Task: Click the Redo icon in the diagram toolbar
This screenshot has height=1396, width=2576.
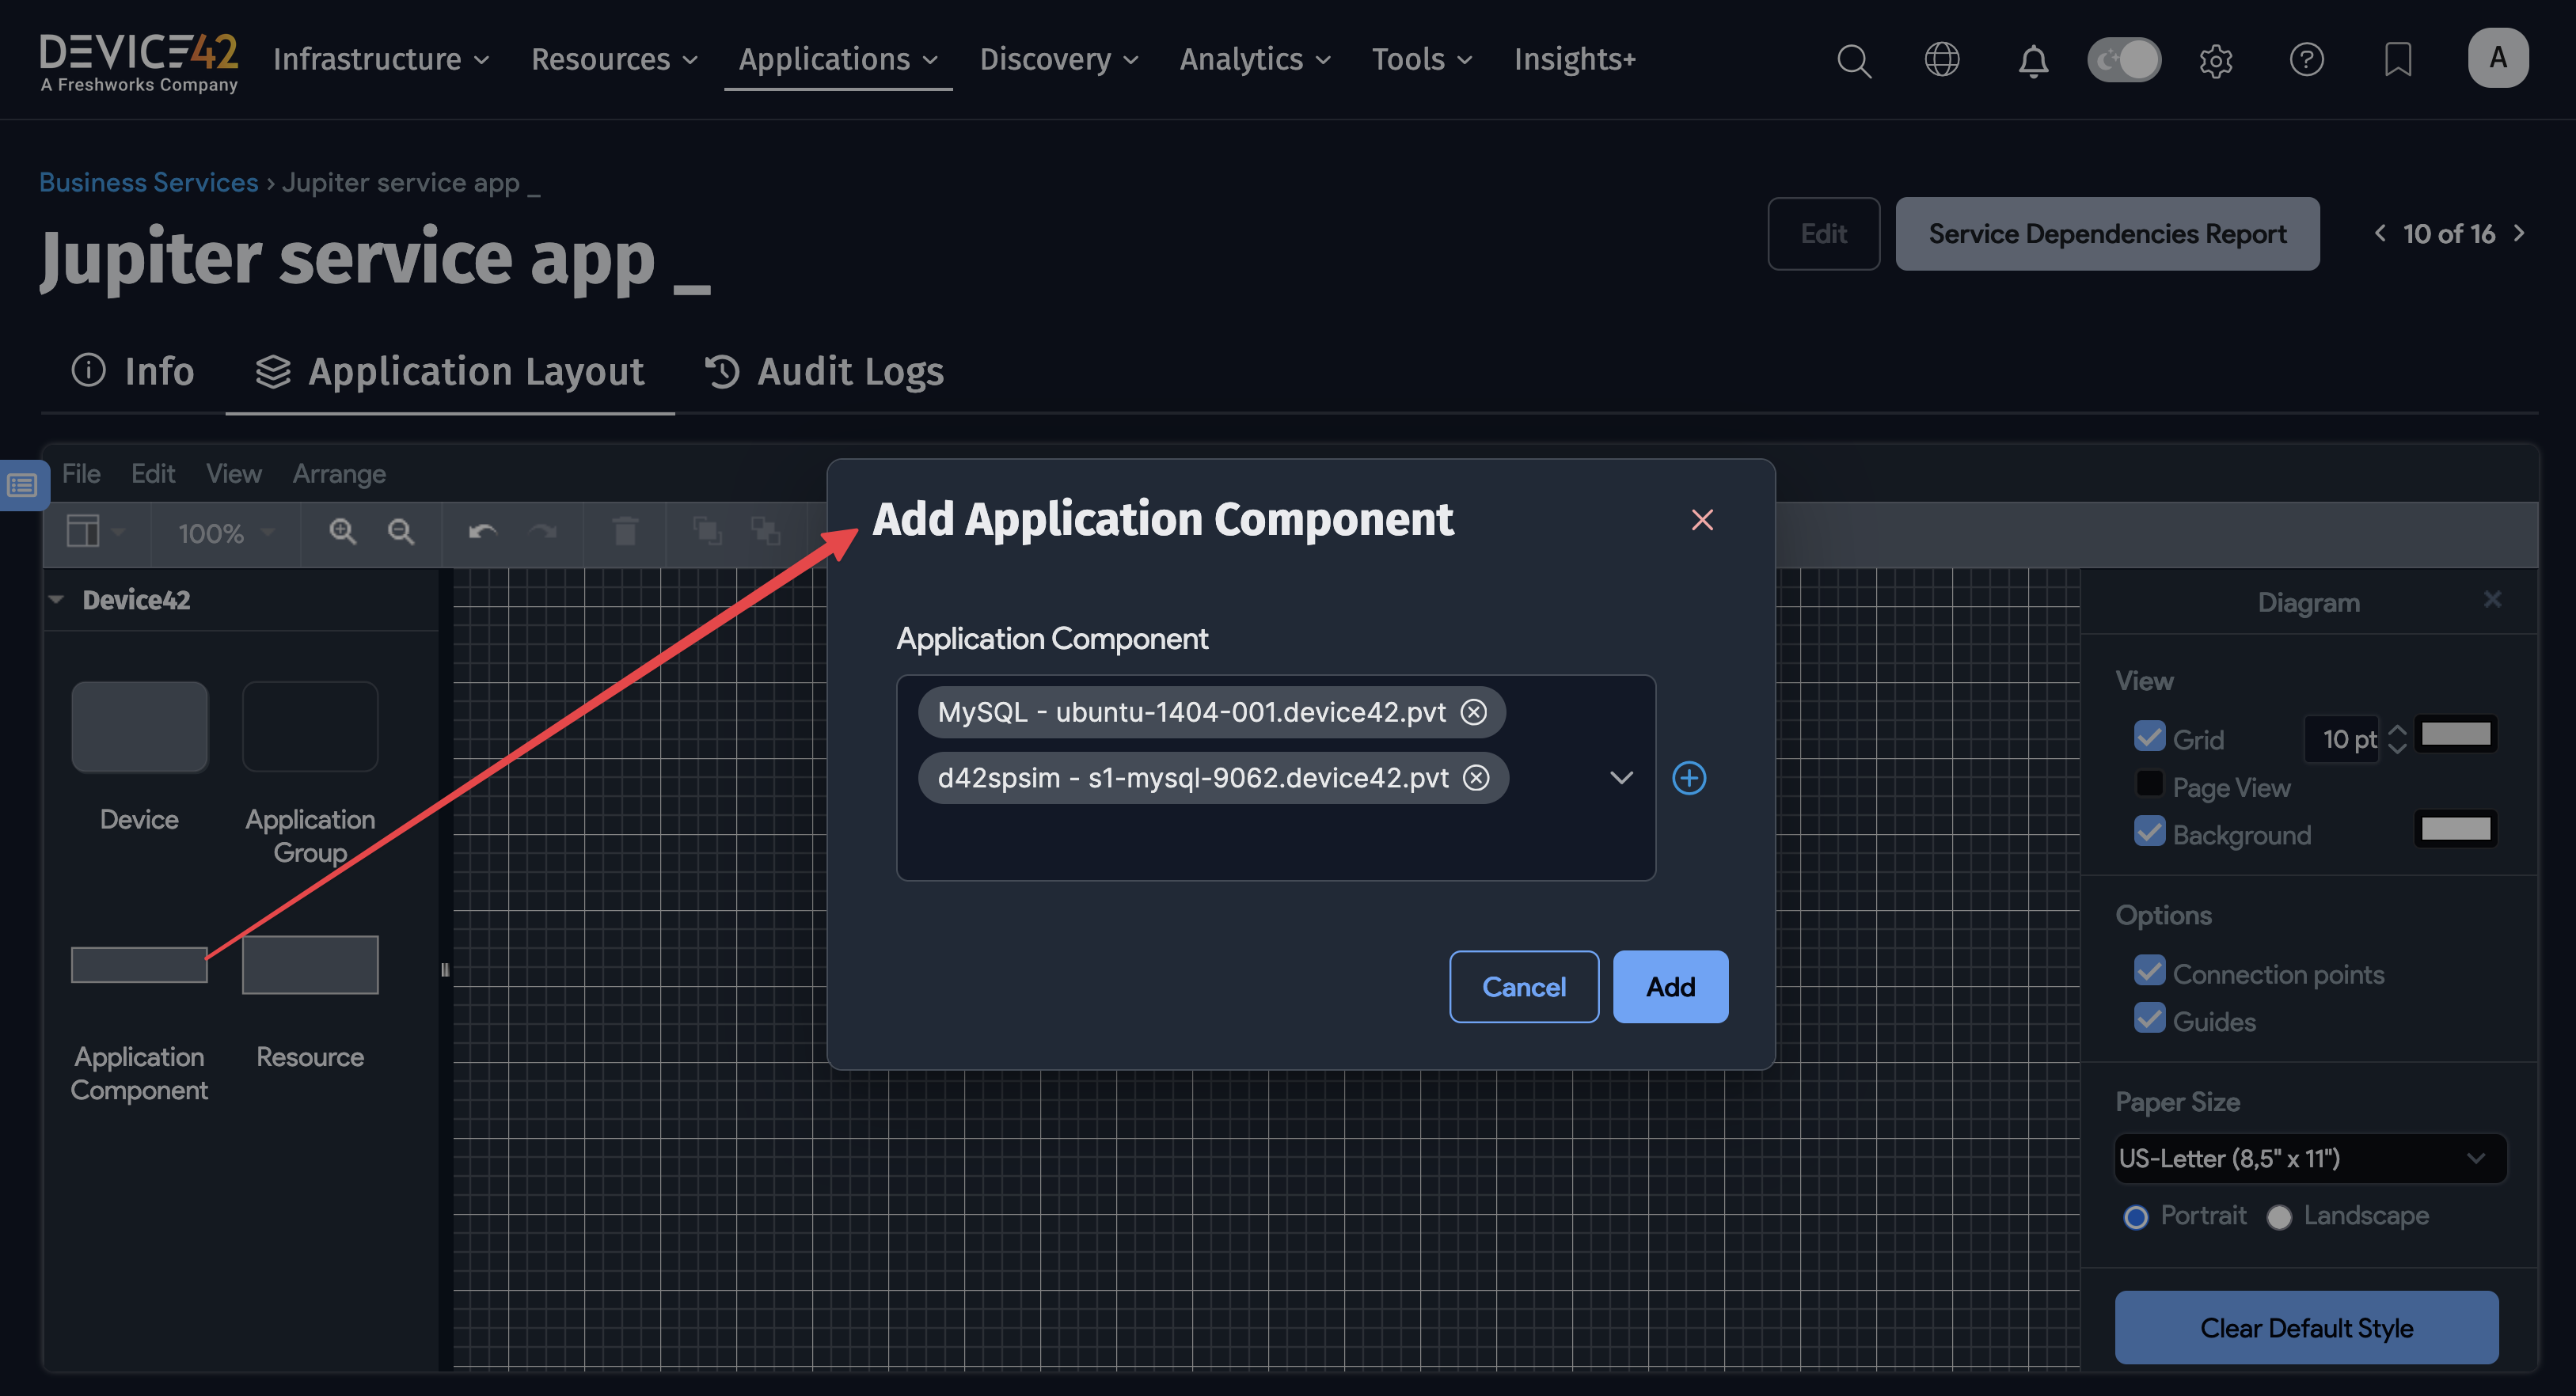Action: coord(543,532)
